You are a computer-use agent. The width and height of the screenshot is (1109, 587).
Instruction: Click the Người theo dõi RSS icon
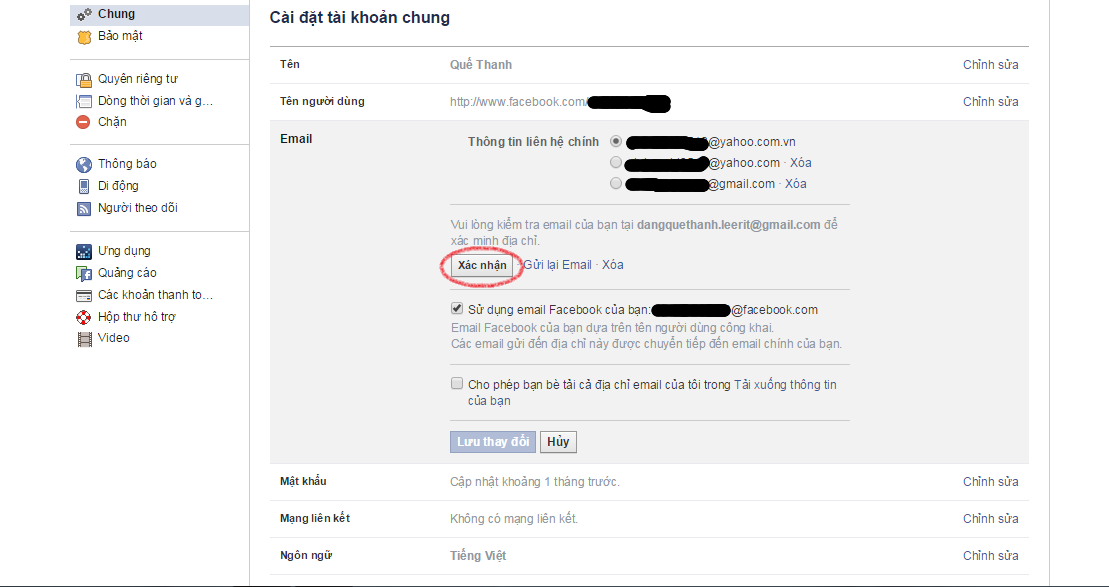tap(84, 209)
